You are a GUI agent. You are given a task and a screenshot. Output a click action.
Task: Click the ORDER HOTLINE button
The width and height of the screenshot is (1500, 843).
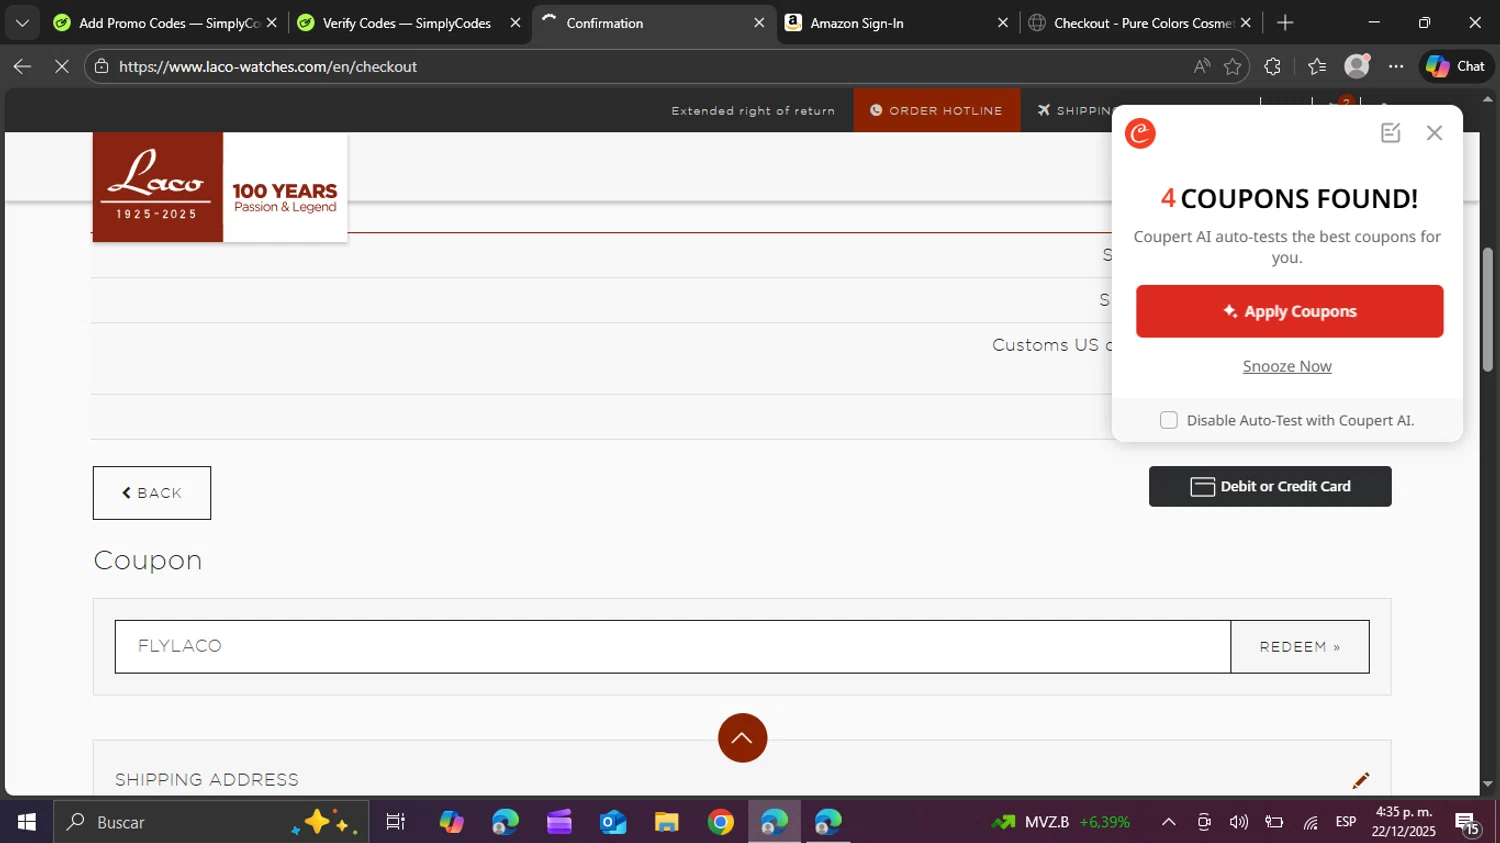[937, 110]
